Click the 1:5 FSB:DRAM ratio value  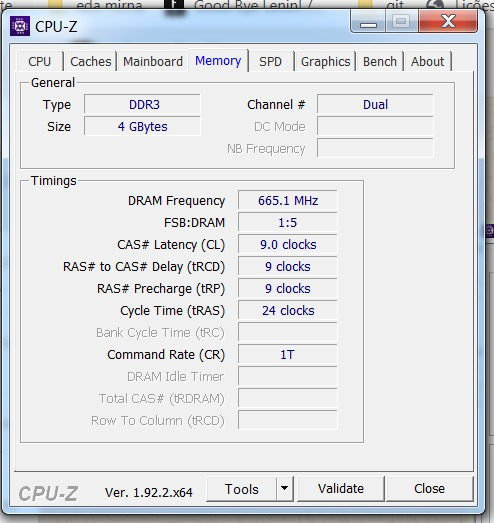click(x=288, y=223)
